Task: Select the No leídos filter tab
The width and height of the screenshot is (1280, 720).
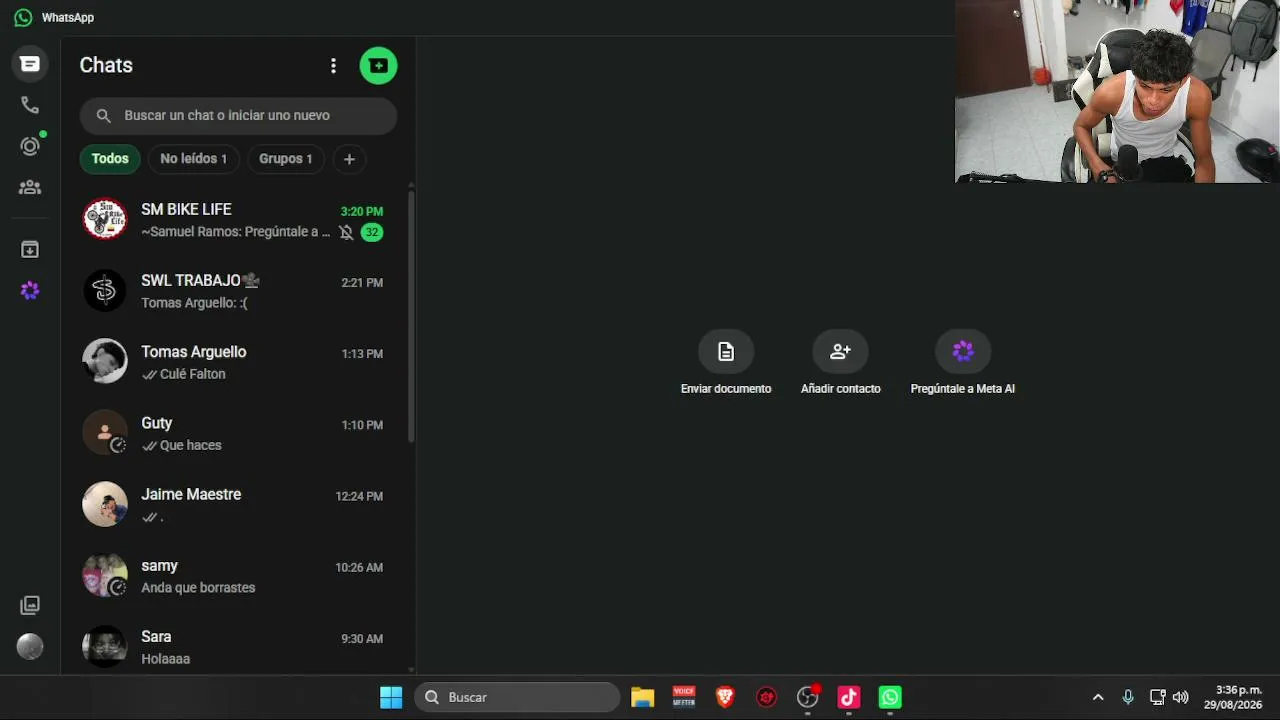Action: point(193,158)
